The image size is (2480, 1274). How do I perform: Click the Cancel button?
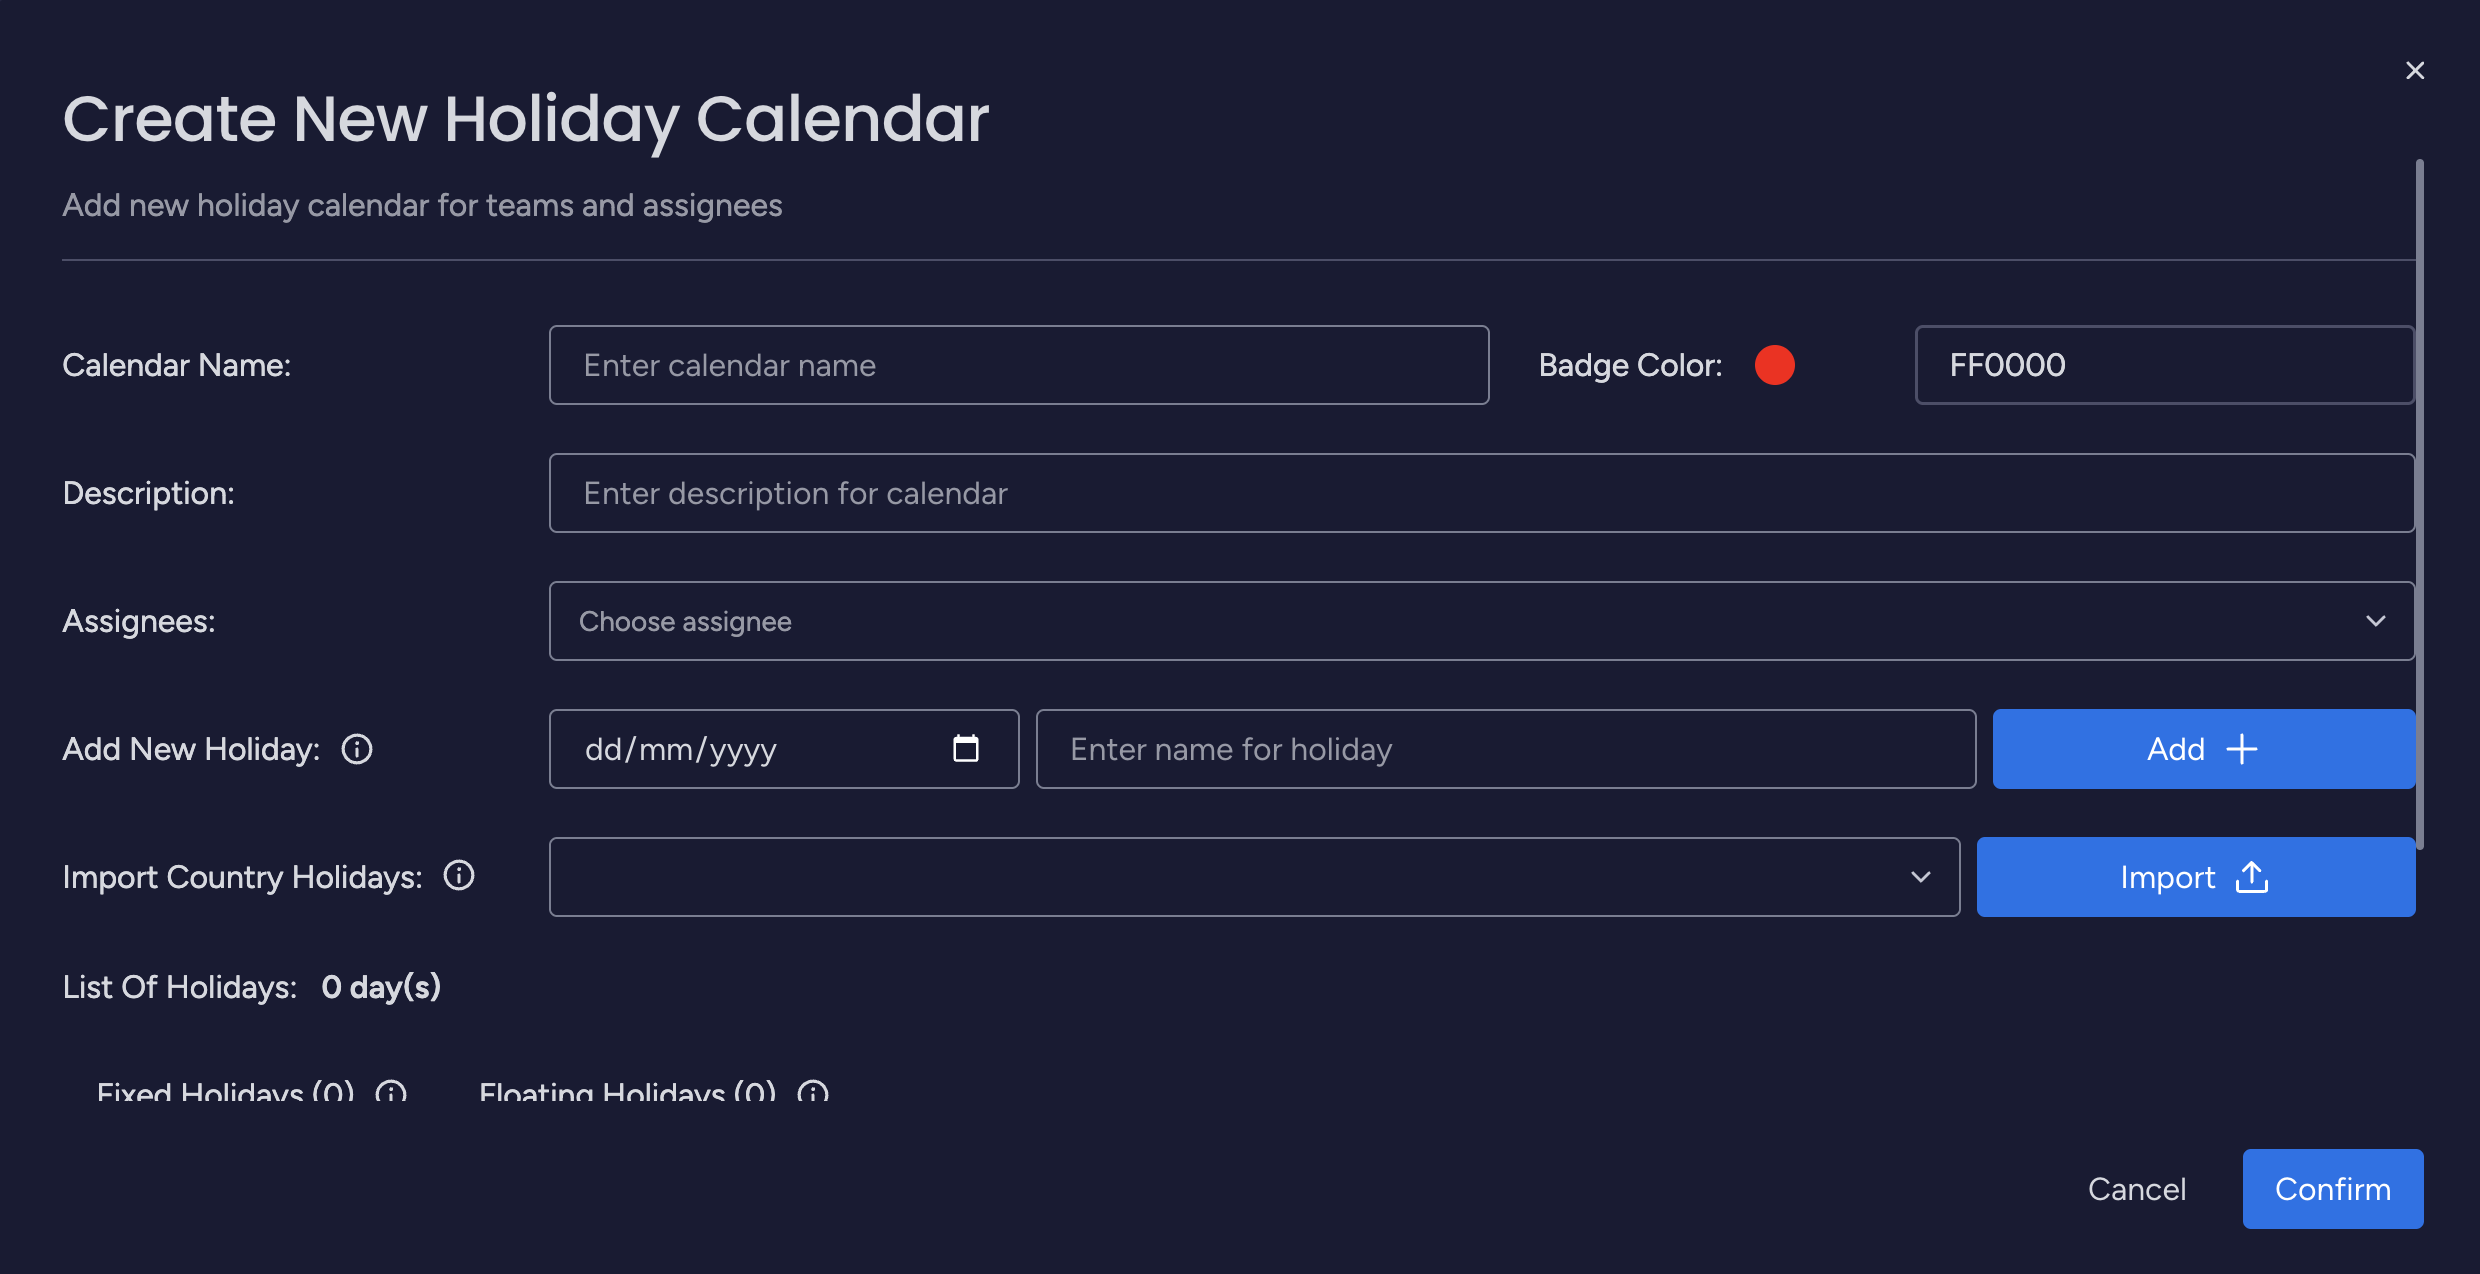pos(2137,1189)
